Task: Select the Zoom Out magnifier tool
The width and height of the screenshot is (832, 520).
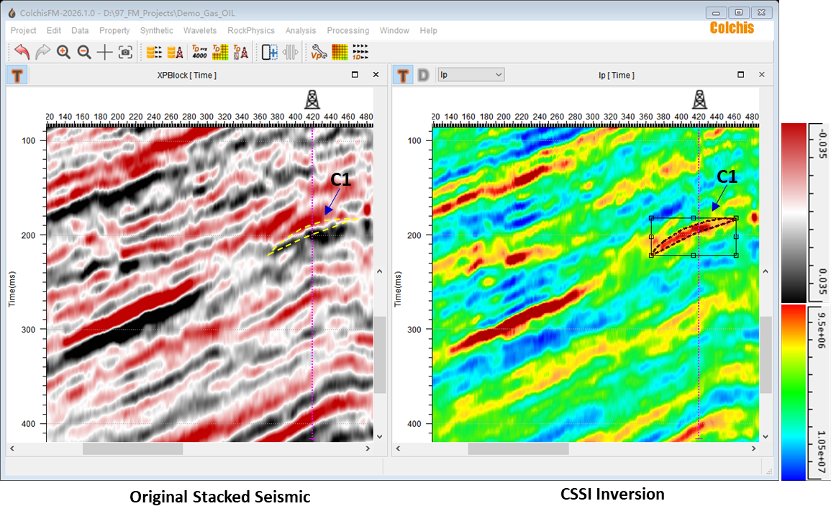Action: (84, 52)
